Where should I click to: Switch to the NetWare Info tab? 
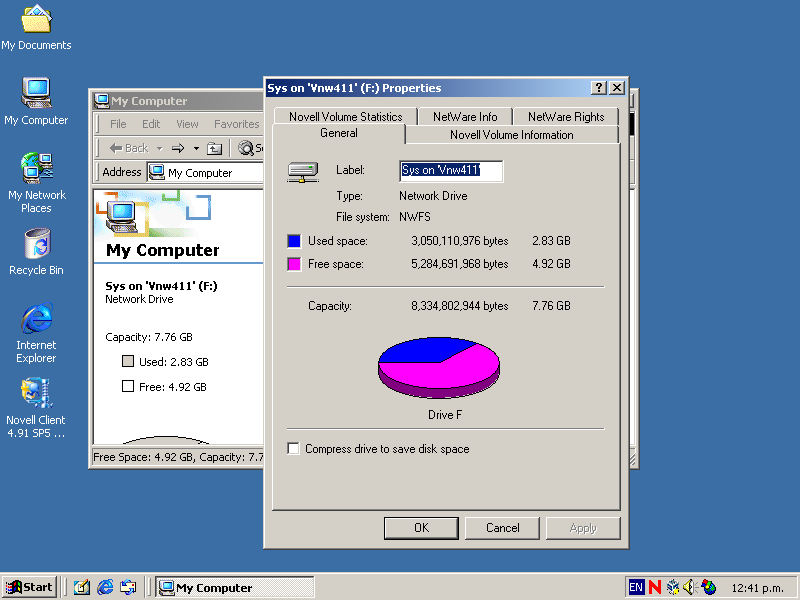(x=465, y=116)
